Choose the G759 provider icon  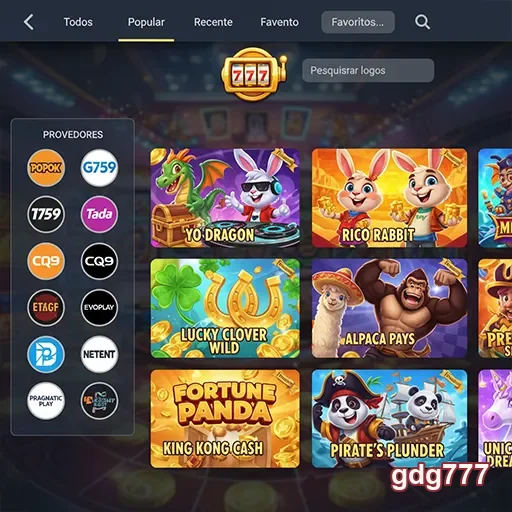99,168
